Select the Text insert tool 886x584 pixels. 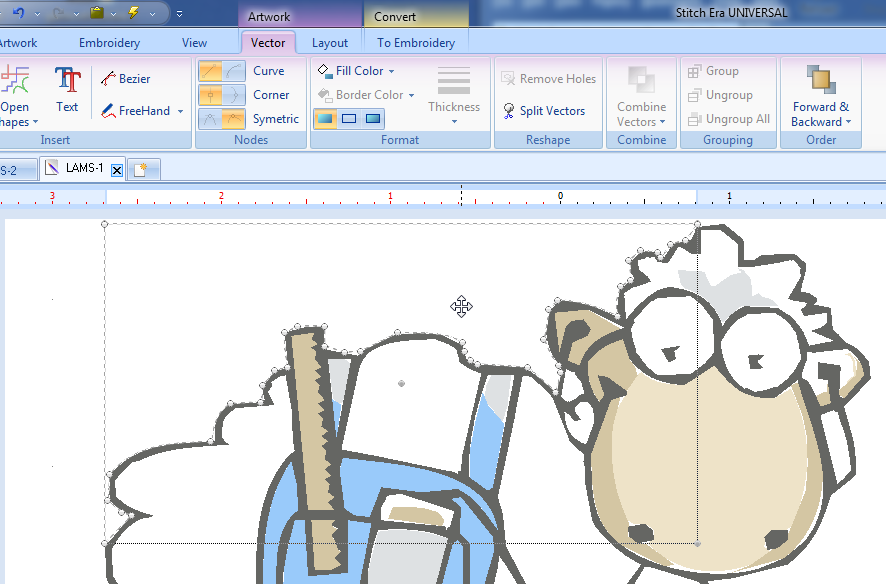pos(67,89)
